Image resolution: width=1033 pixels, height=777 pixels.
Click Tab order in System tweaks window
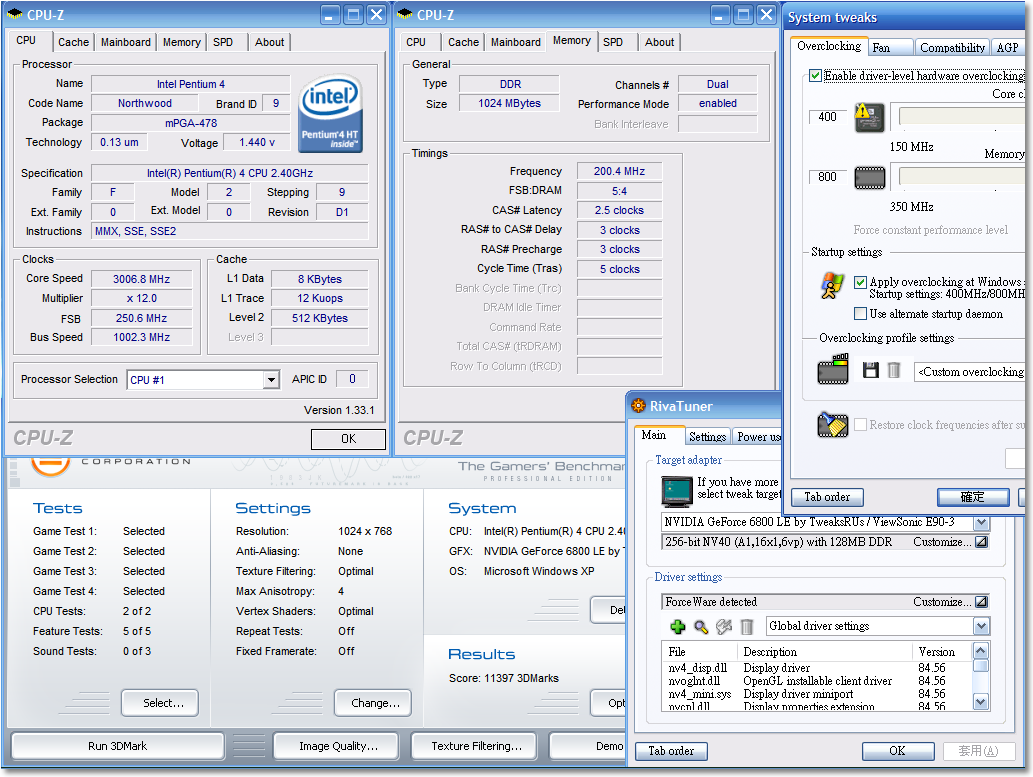827,497
